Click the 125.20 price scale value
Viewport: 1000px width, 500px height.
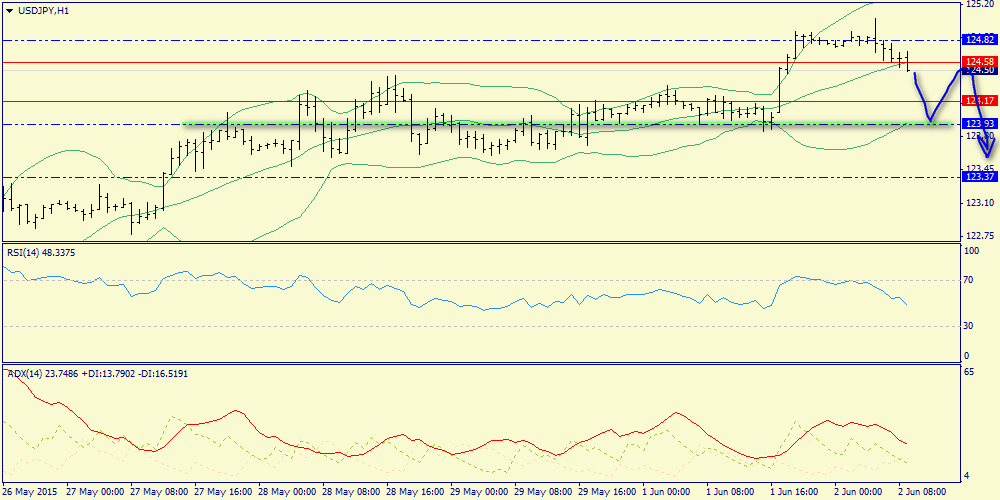(979, 4)
